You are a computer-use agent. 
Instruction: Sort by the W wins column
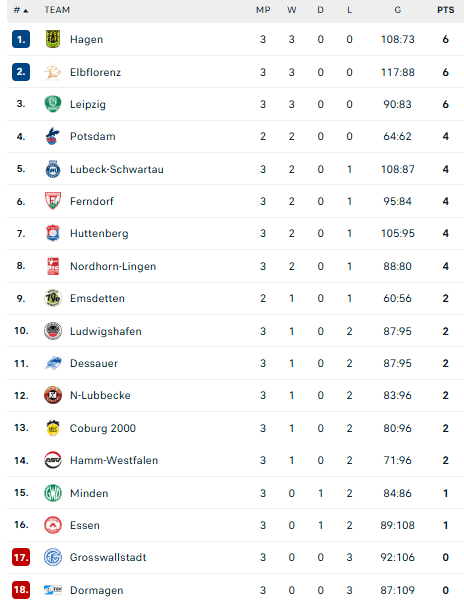pyautogui.click(x=291, y=10)
